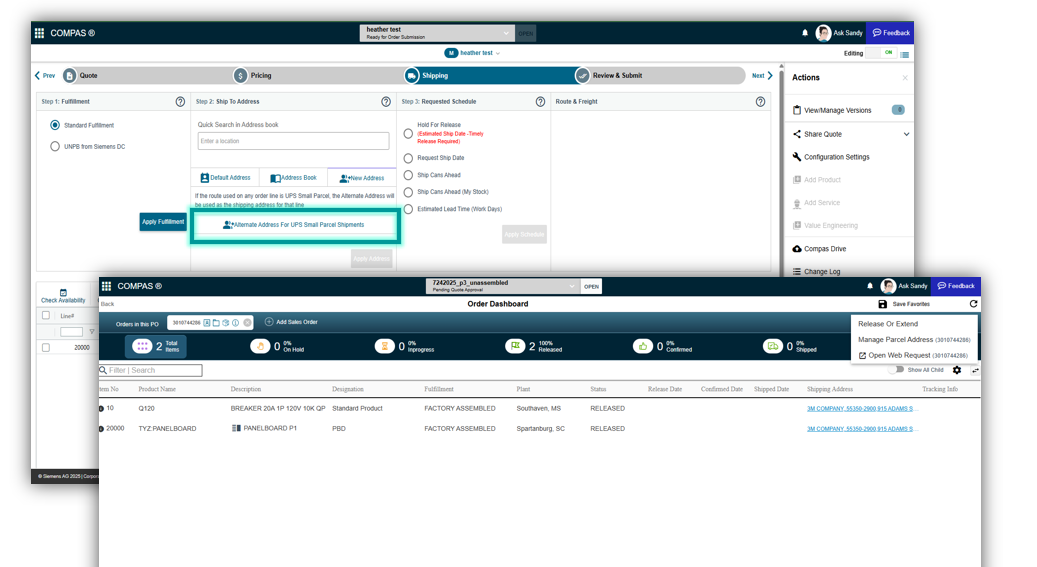Click the help icon for Route & Freight
The height and width of the screenshot is (567, 1037).
point(761,101)
